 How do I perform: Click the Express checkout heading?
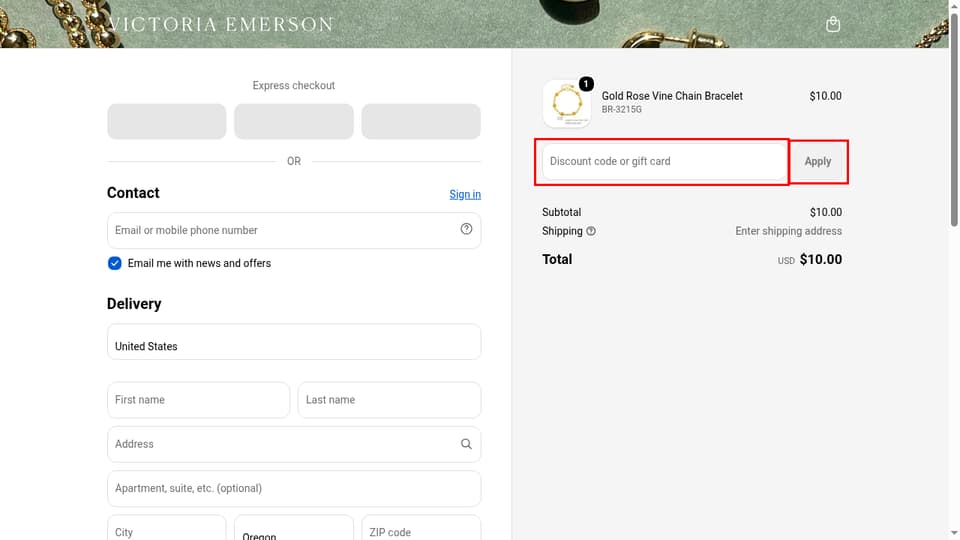[294, 86]
